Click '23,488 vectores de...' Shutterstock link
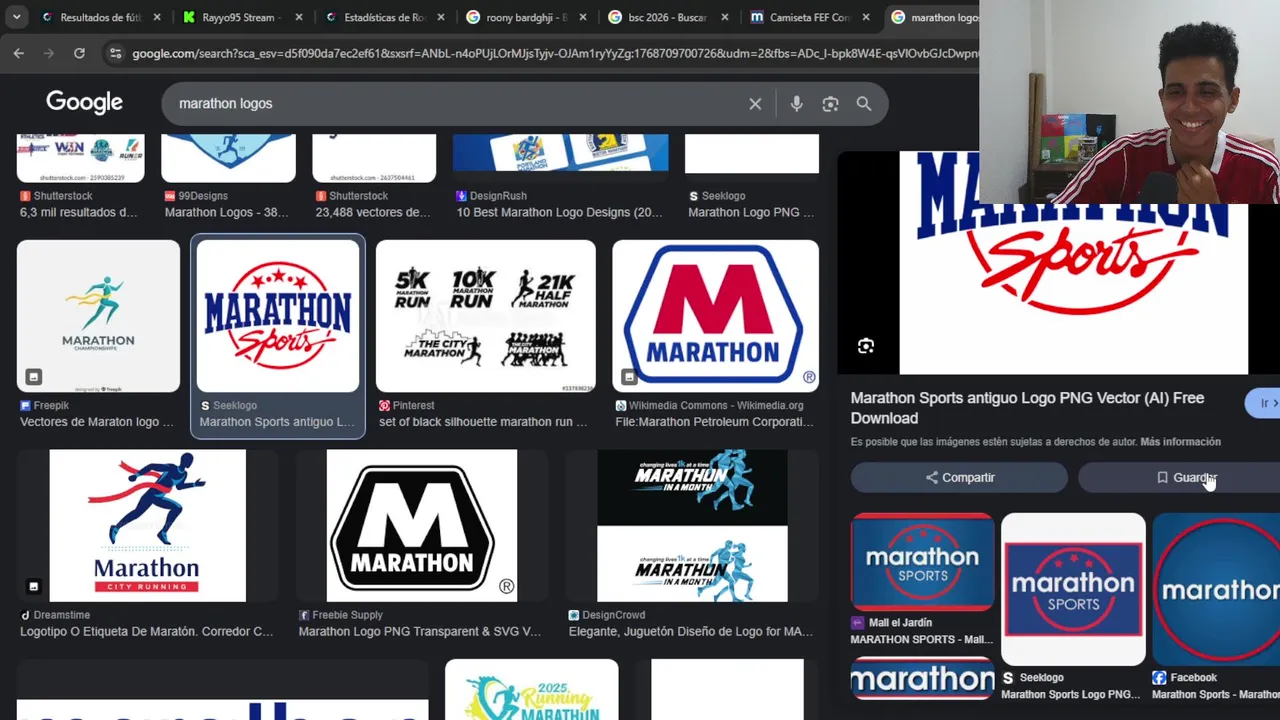Image resolution: width=1280 pixels, height=720 pixels. tap(373, 212)
